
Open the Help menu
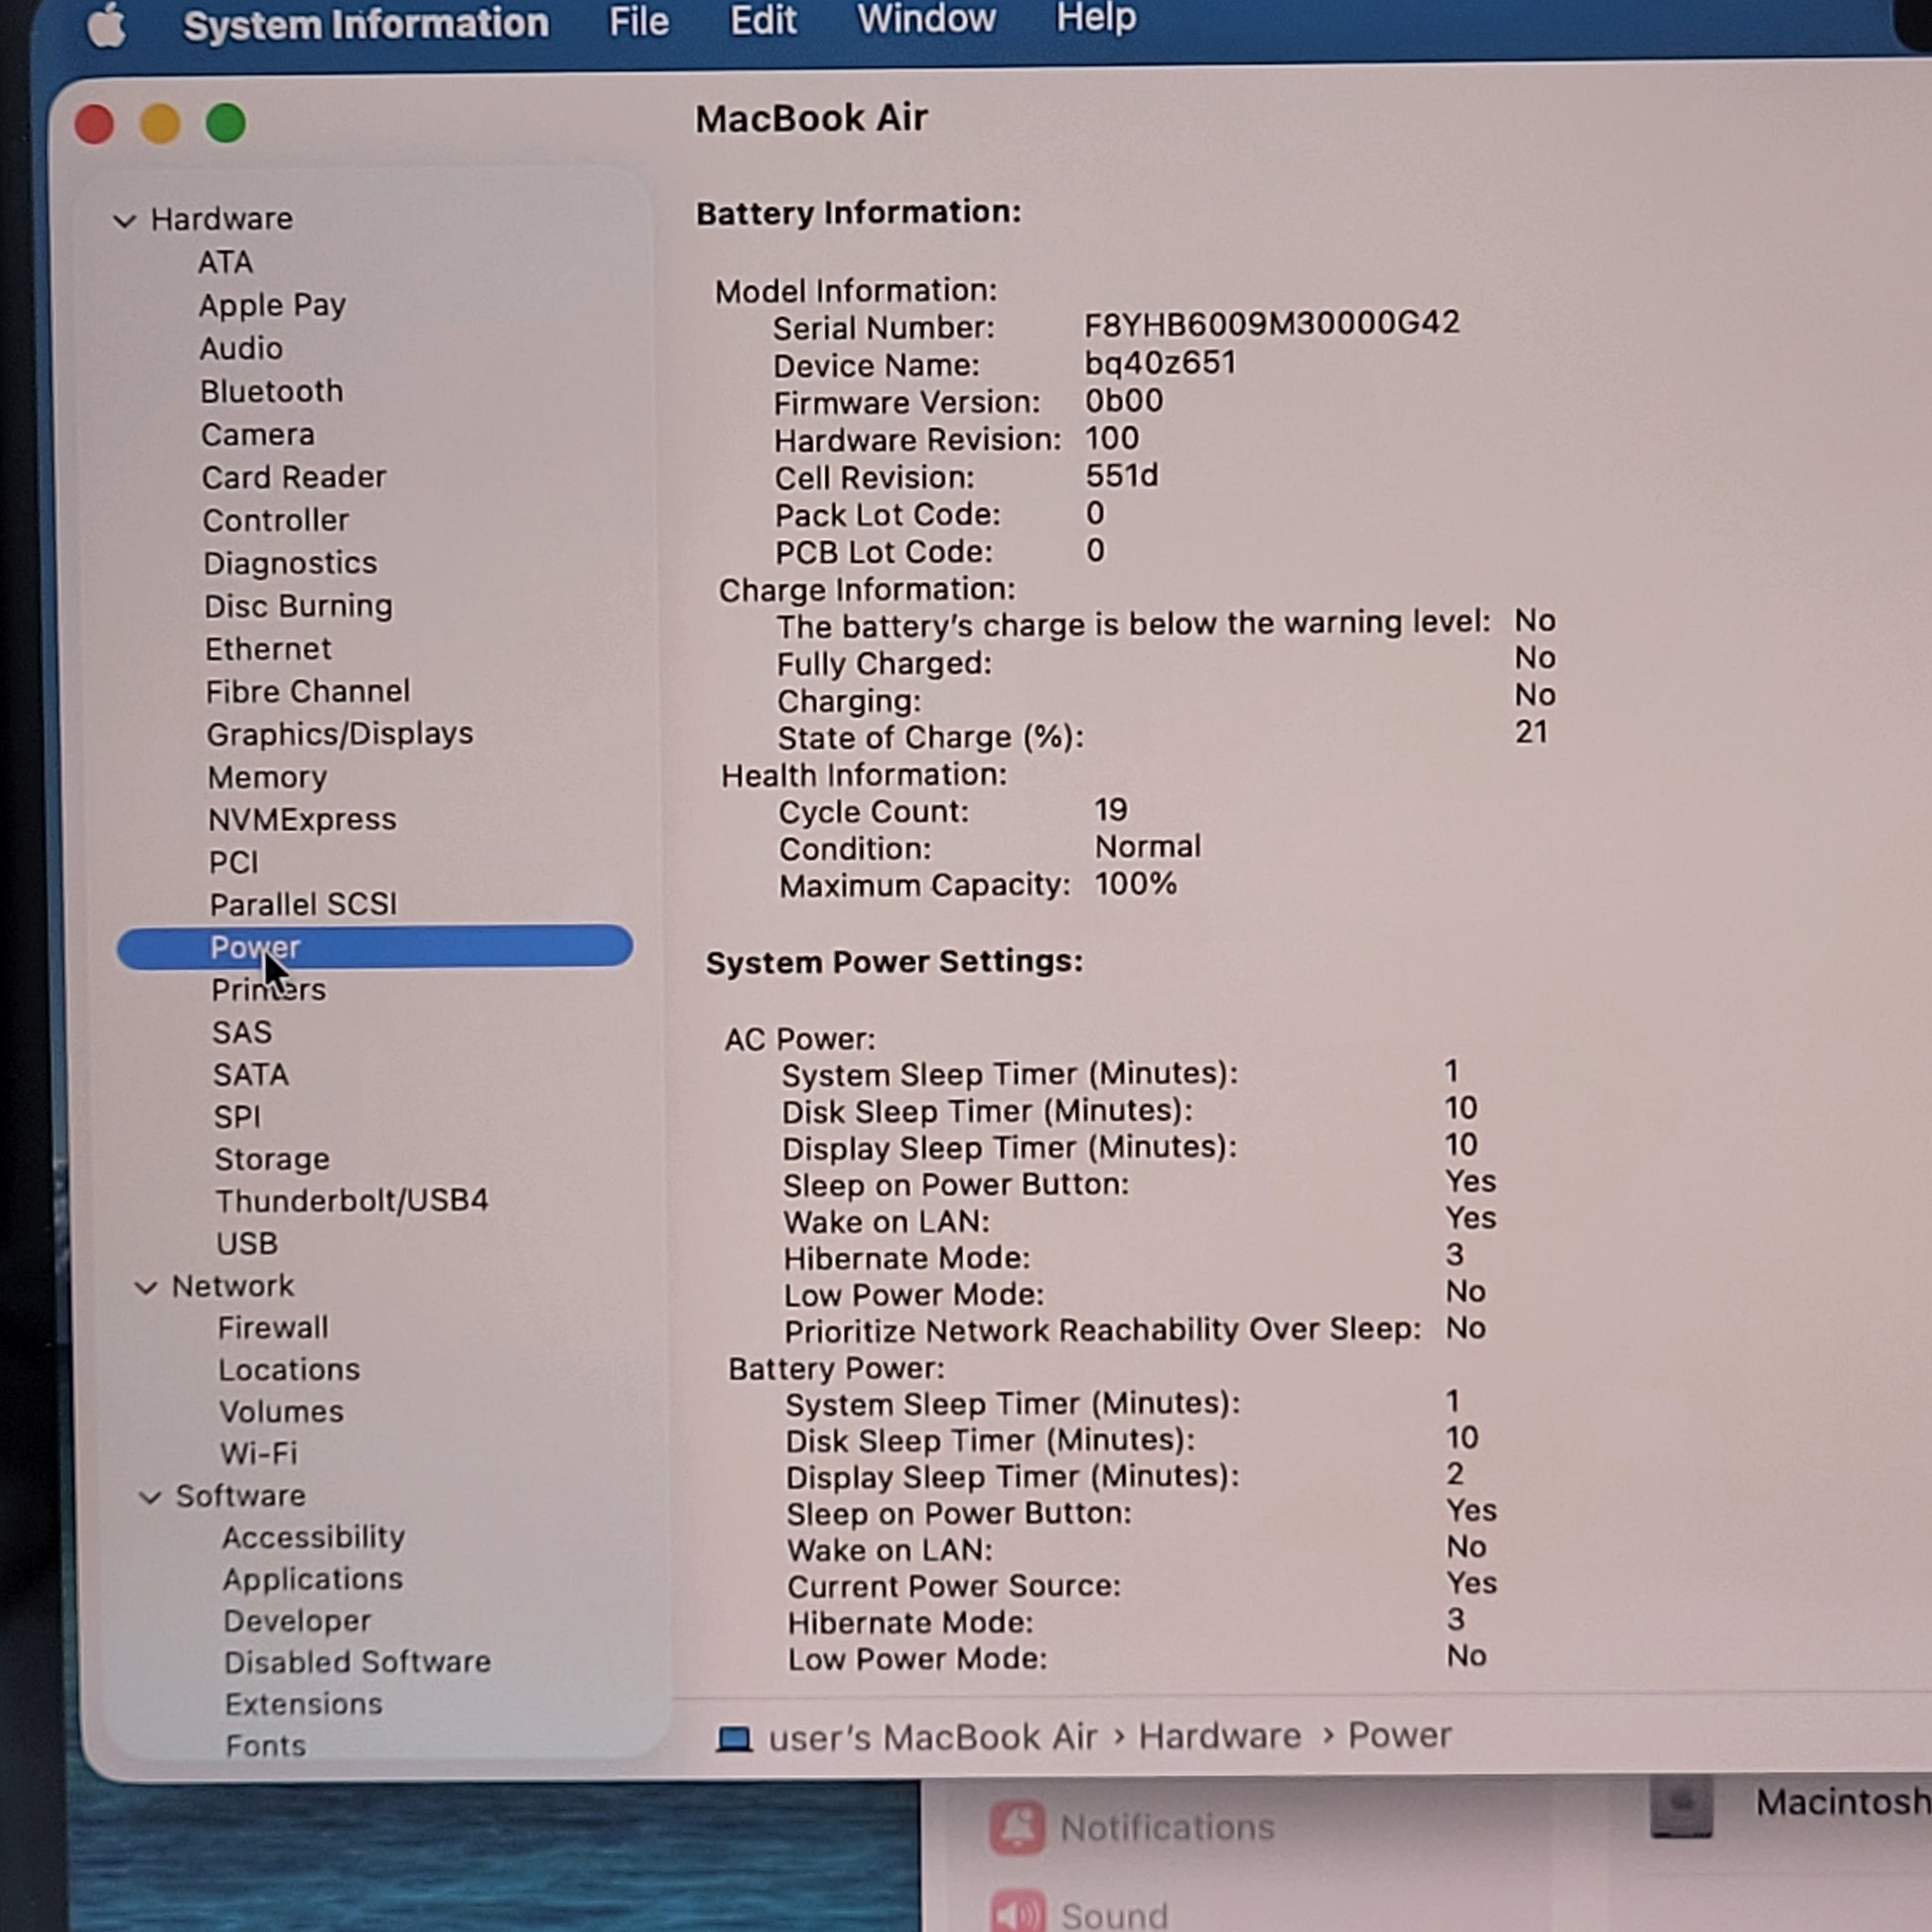1096,17
